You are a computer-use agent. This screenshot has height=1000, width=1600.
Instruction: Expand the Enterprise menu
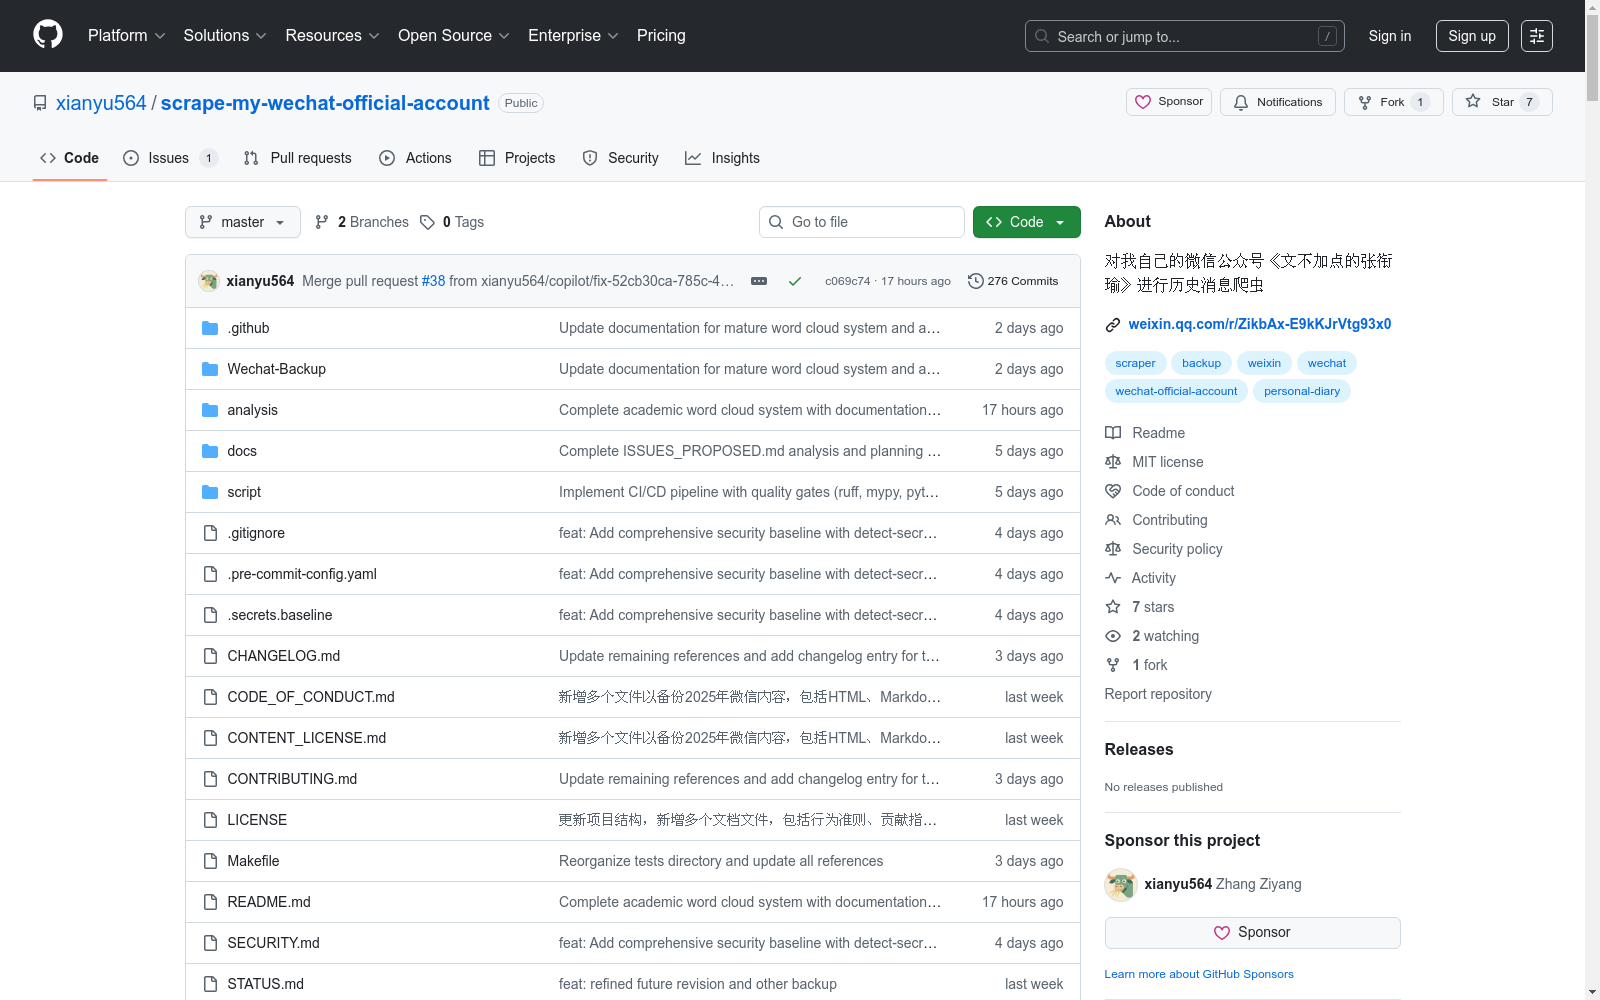point(573,36)
